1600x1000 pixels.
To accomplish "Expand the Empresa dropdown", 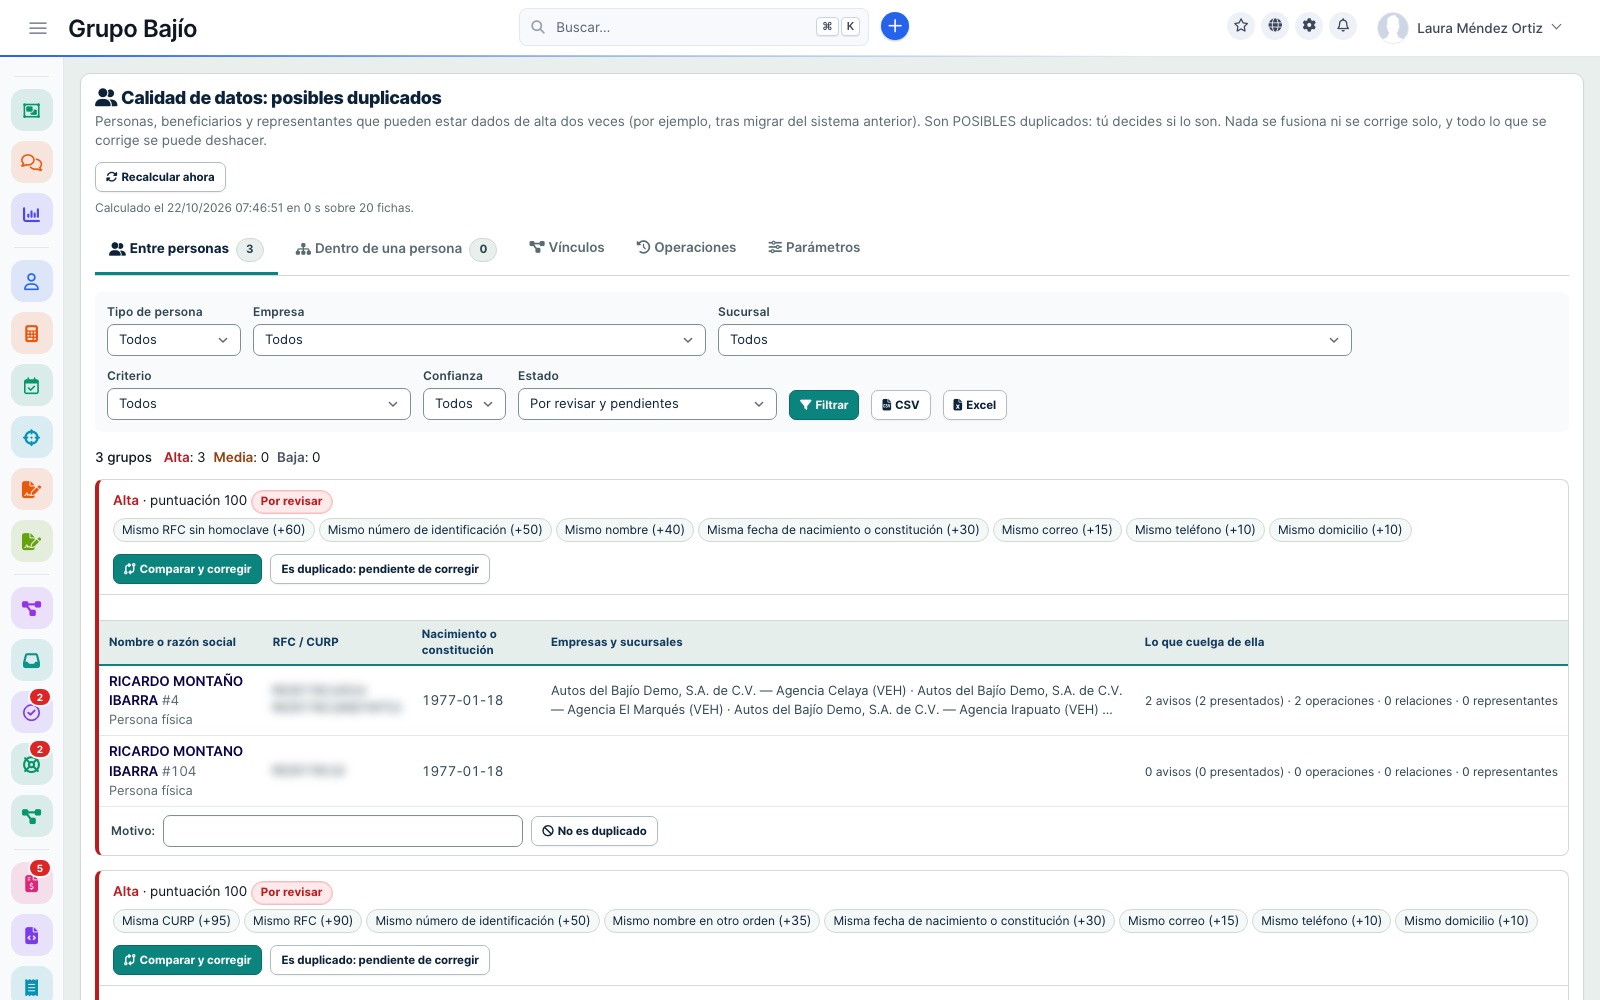I will (479, 340).
